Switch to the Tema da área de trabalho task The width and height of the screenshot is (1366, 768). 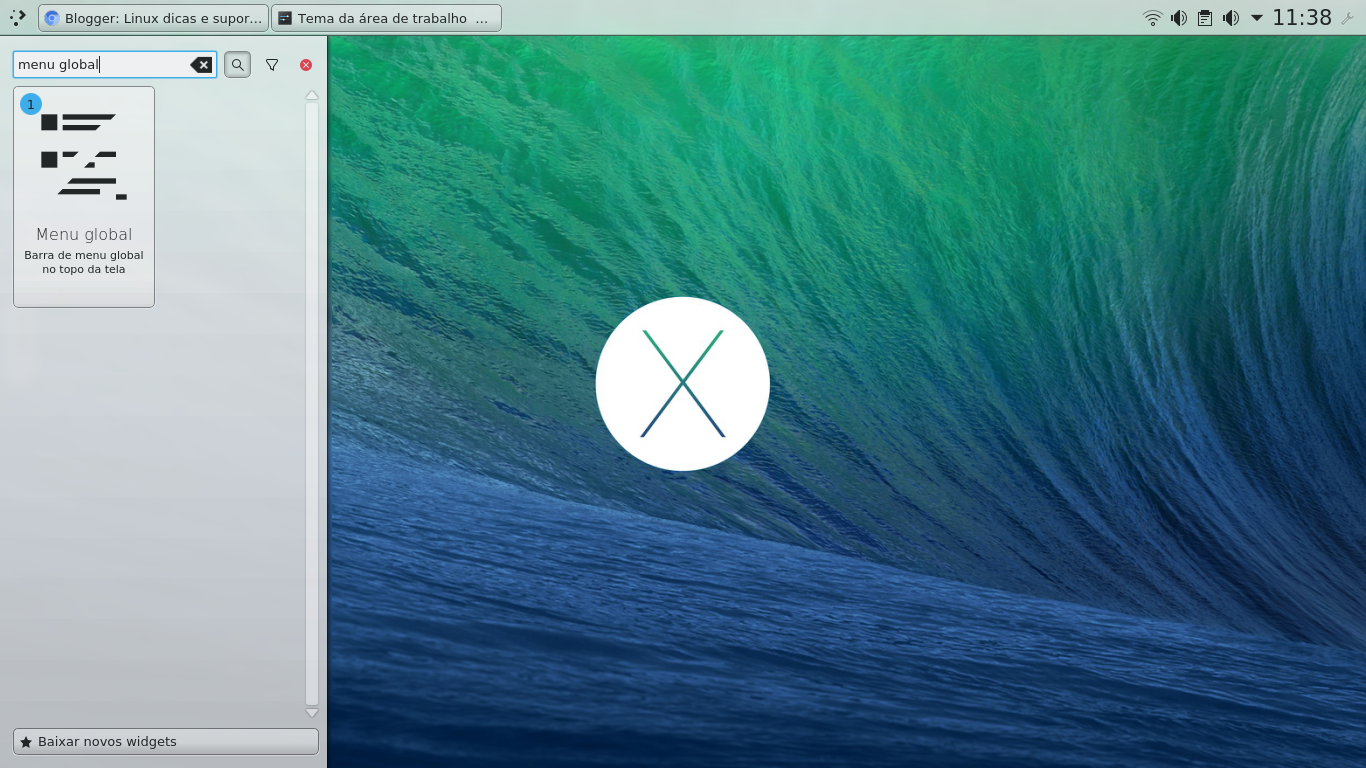[x=385, y=17]
